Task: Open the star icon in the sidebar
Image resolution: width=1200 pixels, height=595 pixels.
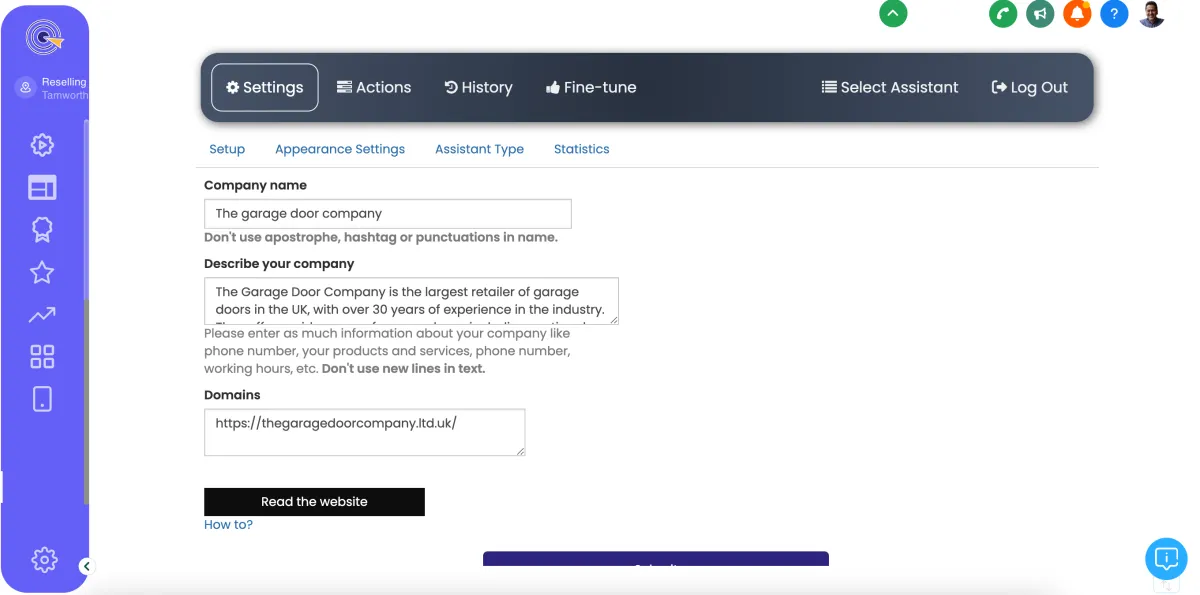Action: [x=42, y=272]
